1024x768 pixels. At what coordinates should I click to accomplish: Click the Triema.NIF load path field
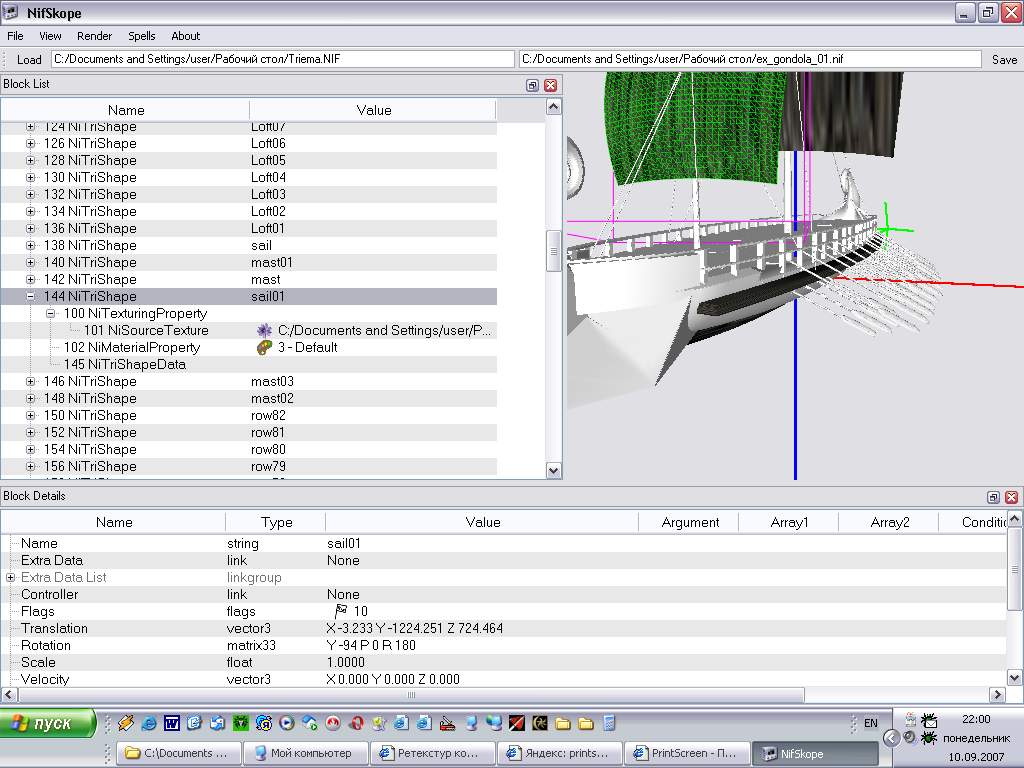click(282, 59)
